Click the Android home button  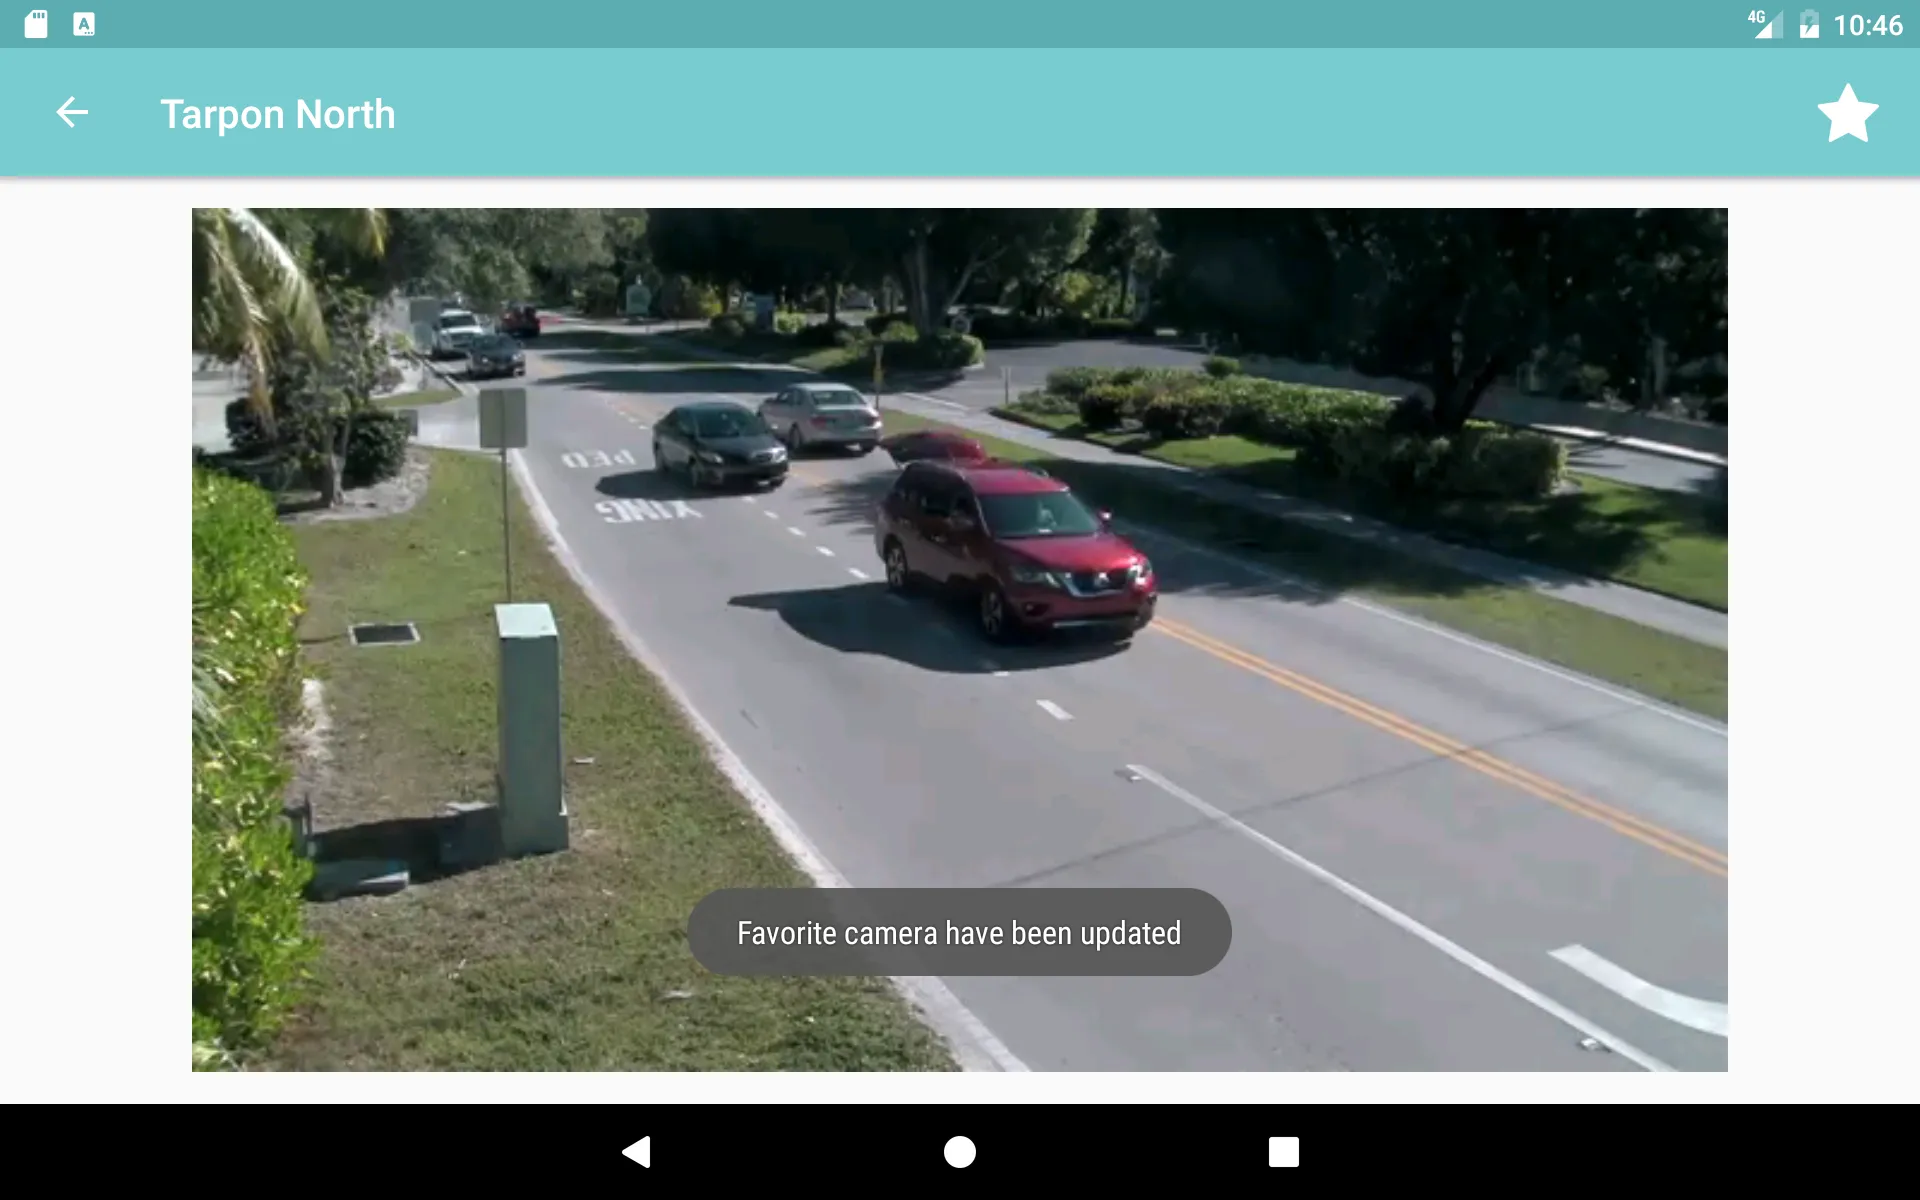point(959,1150)
